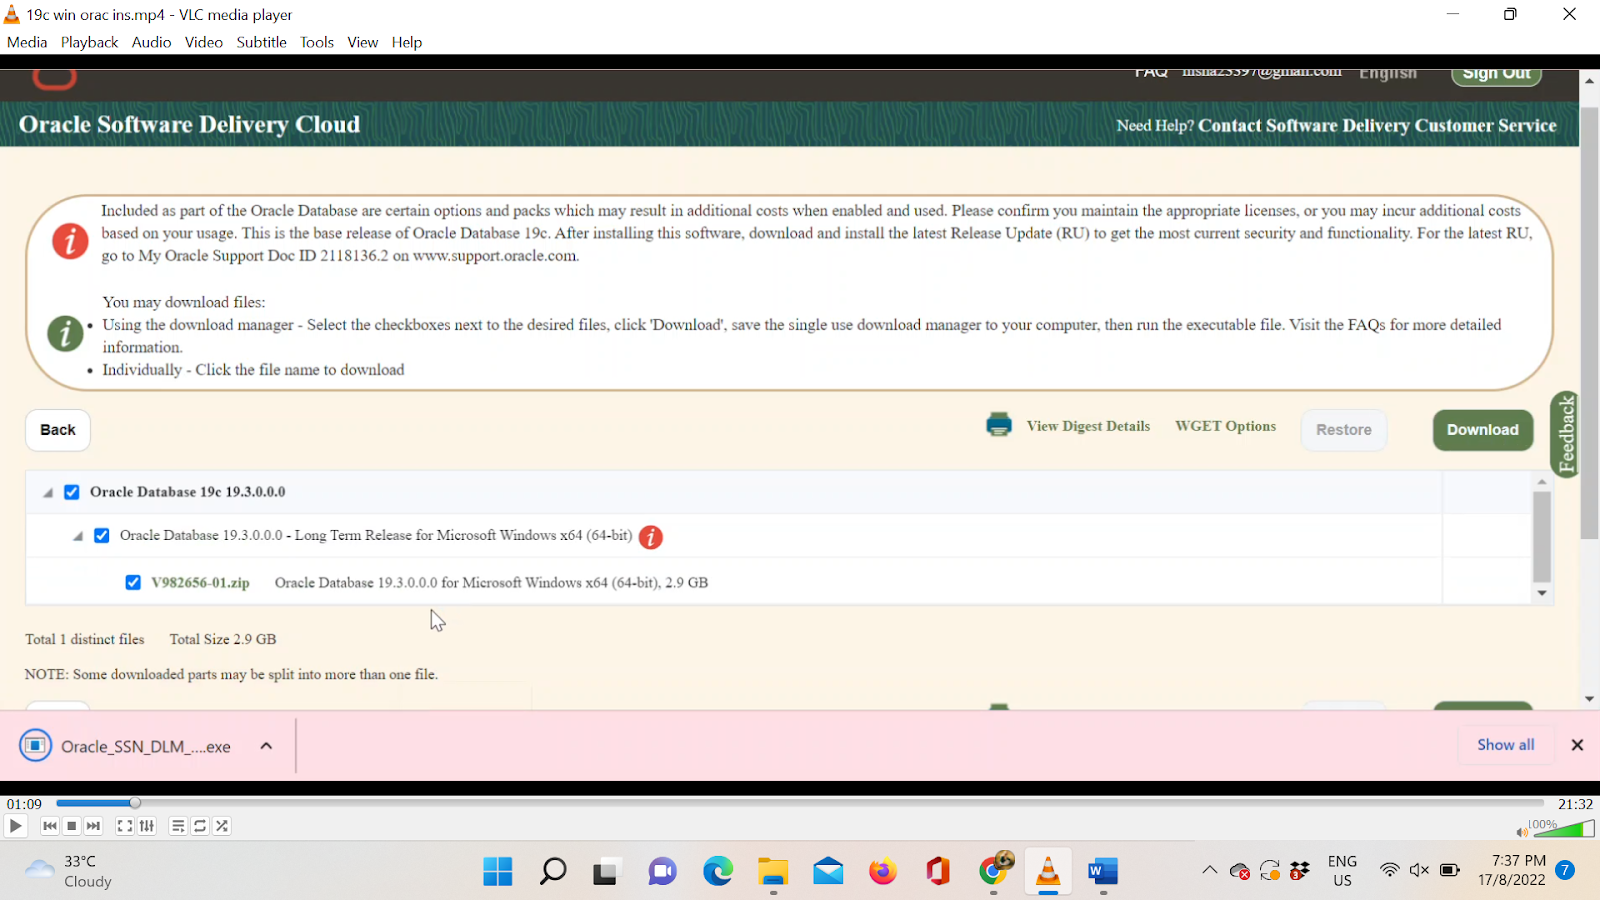Switch to Word on the taskbar
Image resolution: width=1600 pixels, height=900 pixels.
1103,872
